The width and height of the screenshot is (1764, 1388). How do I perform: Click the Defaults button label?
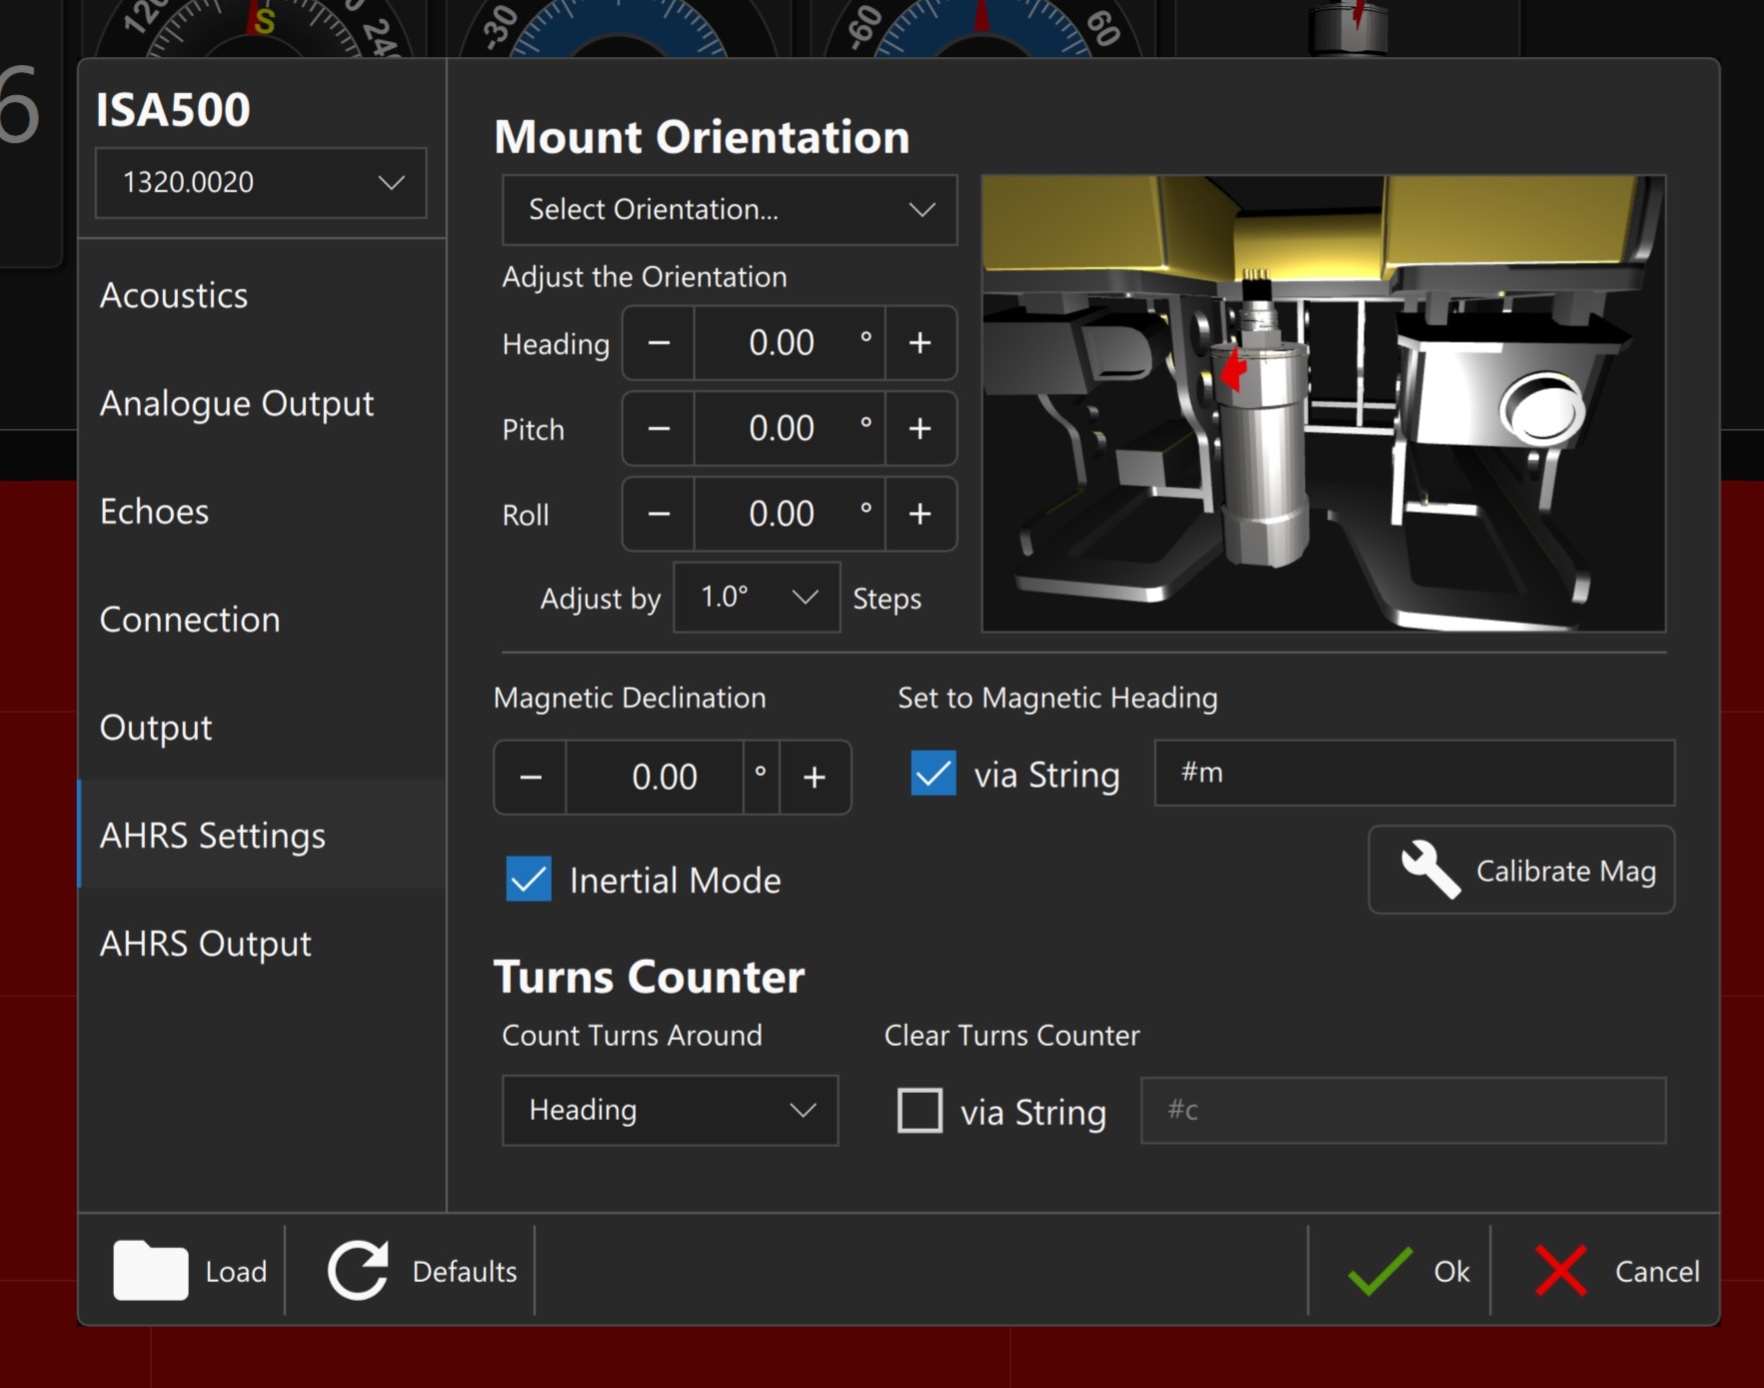coord(464,1271)
